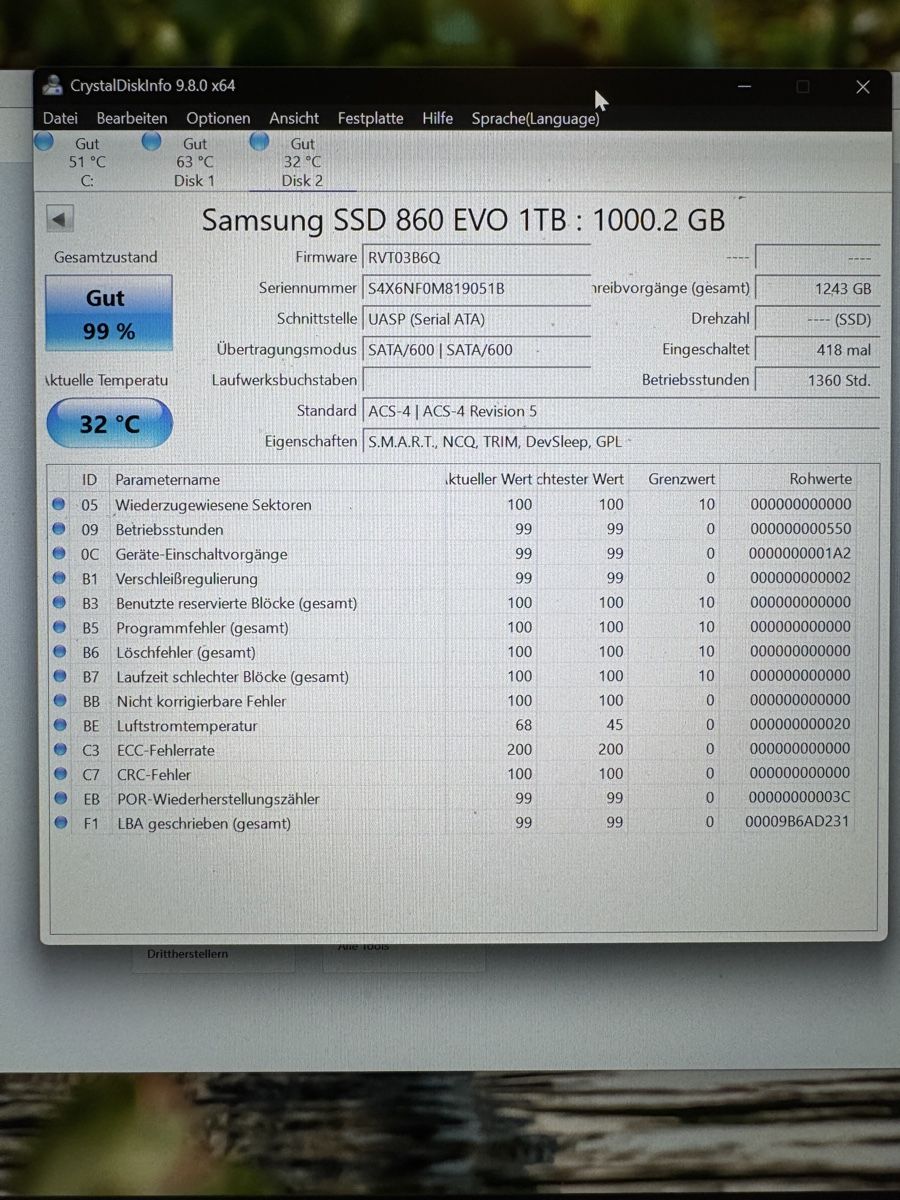Screen dimensions: 900x1200
Task: Select drive C: at 51 °C
Action: click(75, 161)
